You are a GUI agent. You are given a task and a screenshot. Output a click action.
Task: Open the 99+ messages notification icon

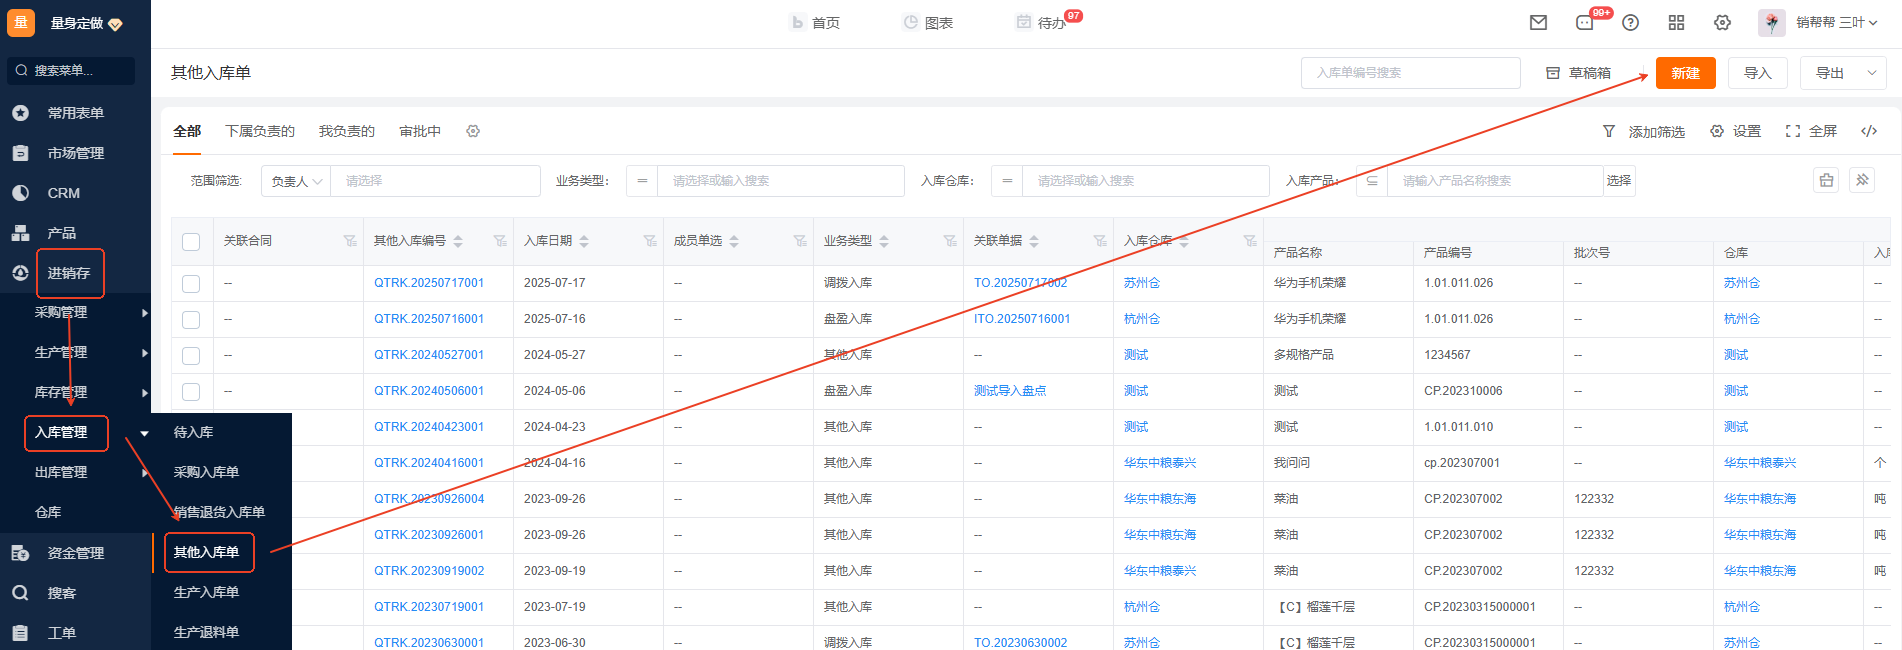pos(1586,22)
